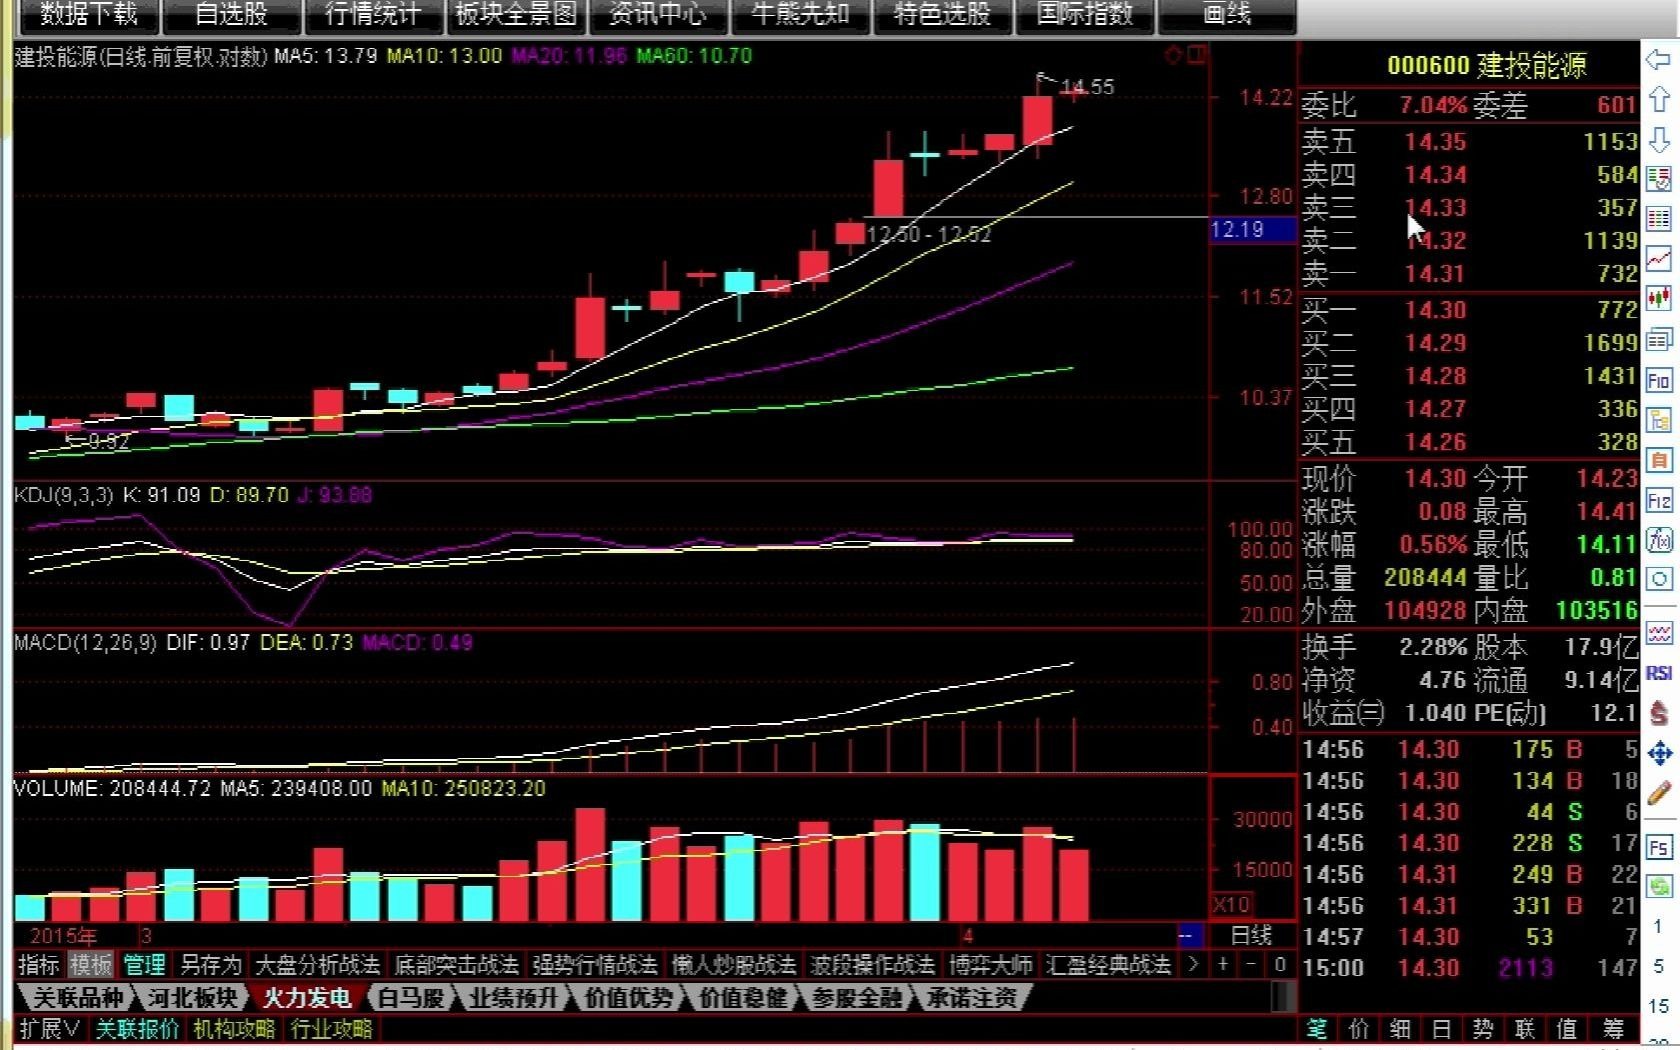Viewport: 1680px width, 1050px height.
Task: Open the 板块全景图 menu
Action: click(516, 15)
